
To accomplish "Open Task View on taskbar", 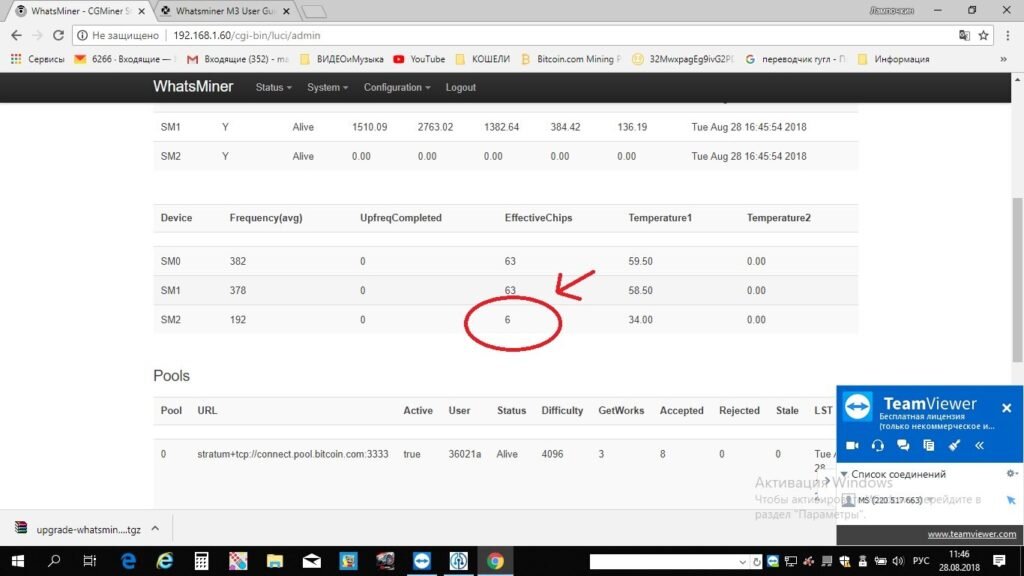I will click(89, 561).
